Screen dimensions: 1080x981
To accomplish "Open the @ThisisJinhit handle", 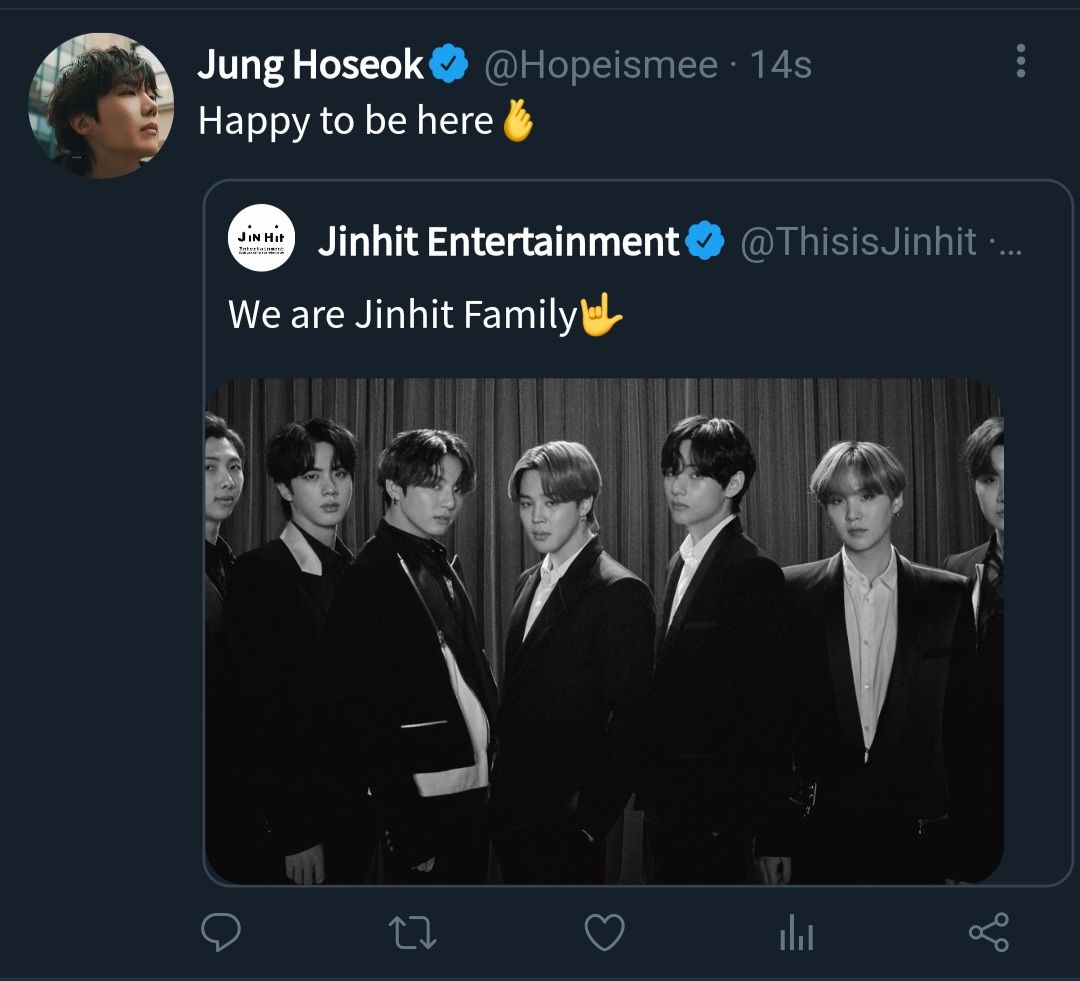I will coord(858,242).
